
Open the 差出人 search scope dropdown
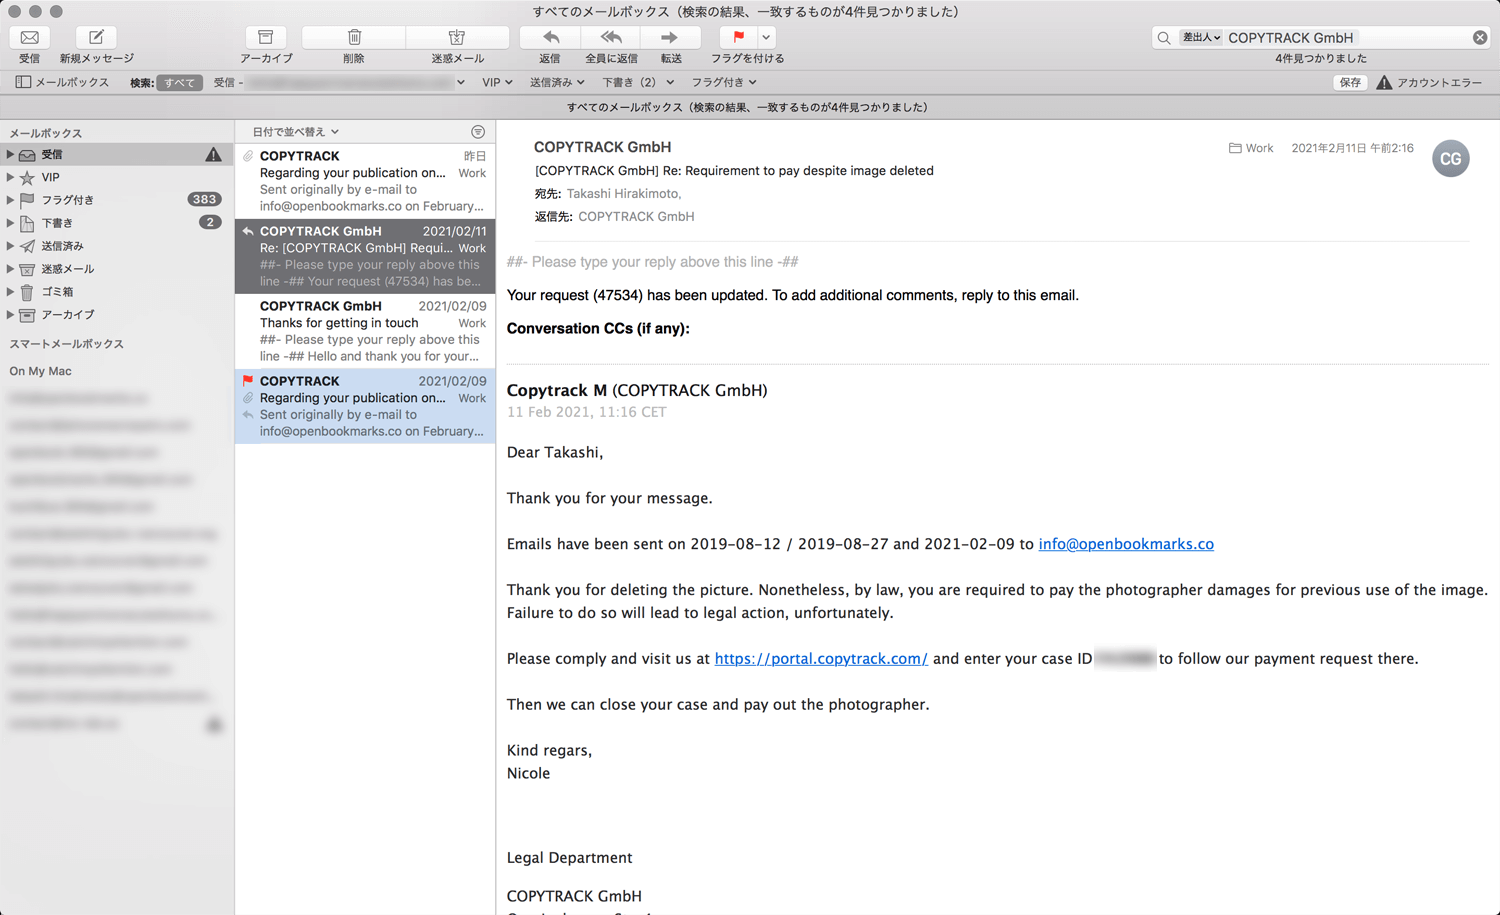1201,37
